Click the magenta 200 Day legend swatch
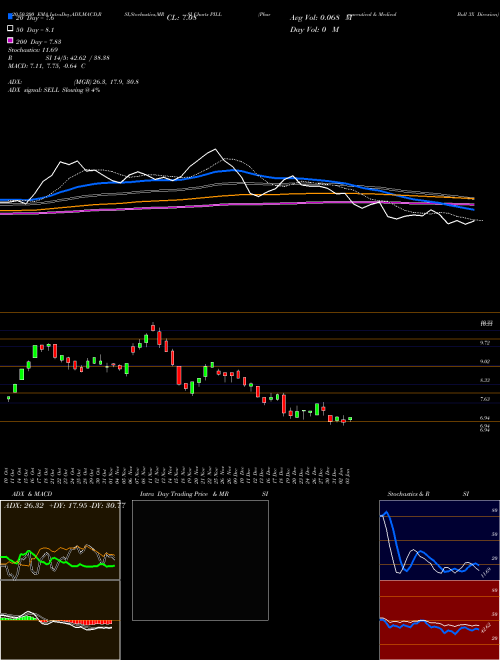The width and height of the screenshot is (500, 660). tap(10, 40)
